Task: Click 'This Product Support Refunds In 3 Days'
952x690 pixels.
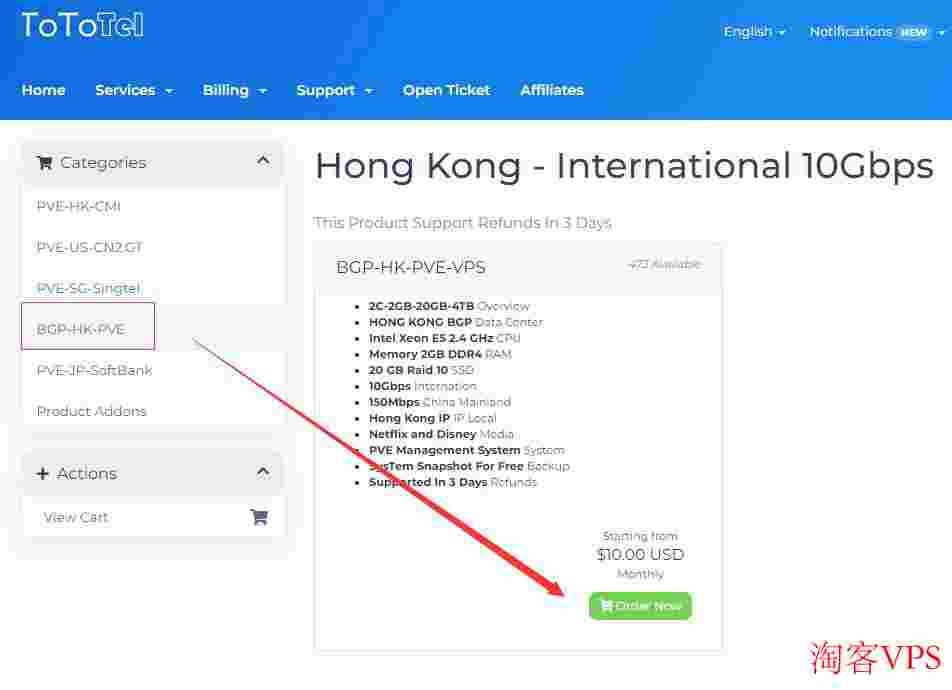Action: [463, 223]
